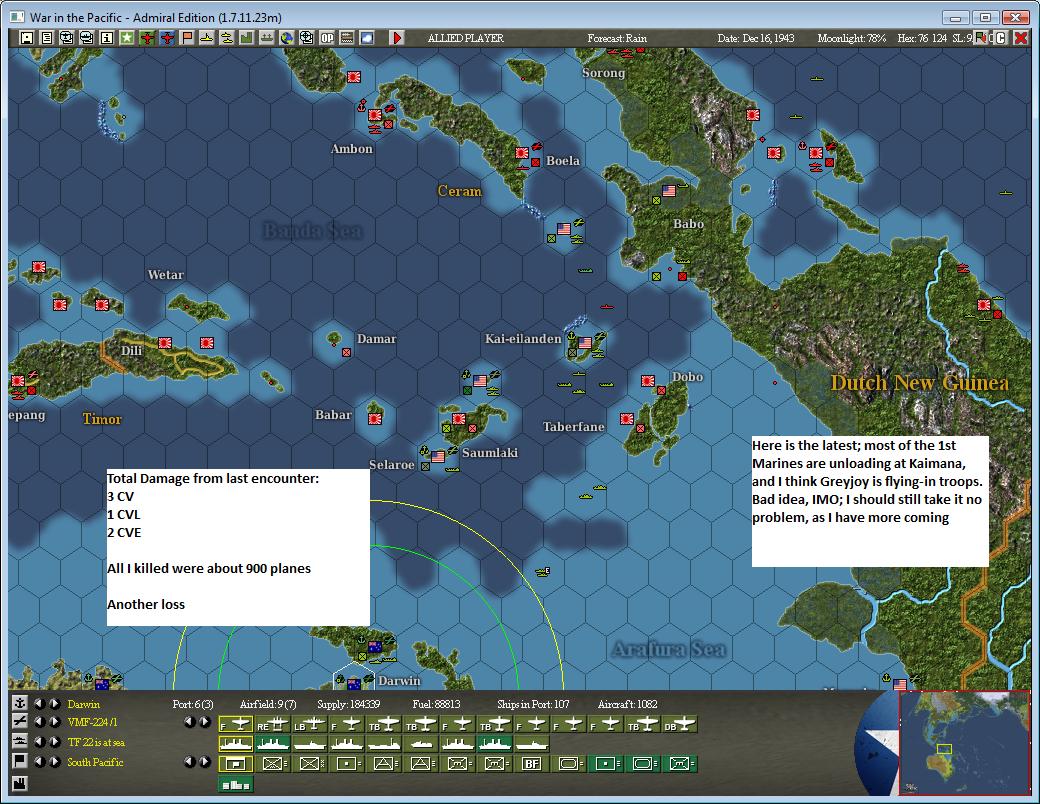This screenshot has height=804, width=1040.
Task: Click the plane icon beside VMF-224
Action: click(20, 722)
